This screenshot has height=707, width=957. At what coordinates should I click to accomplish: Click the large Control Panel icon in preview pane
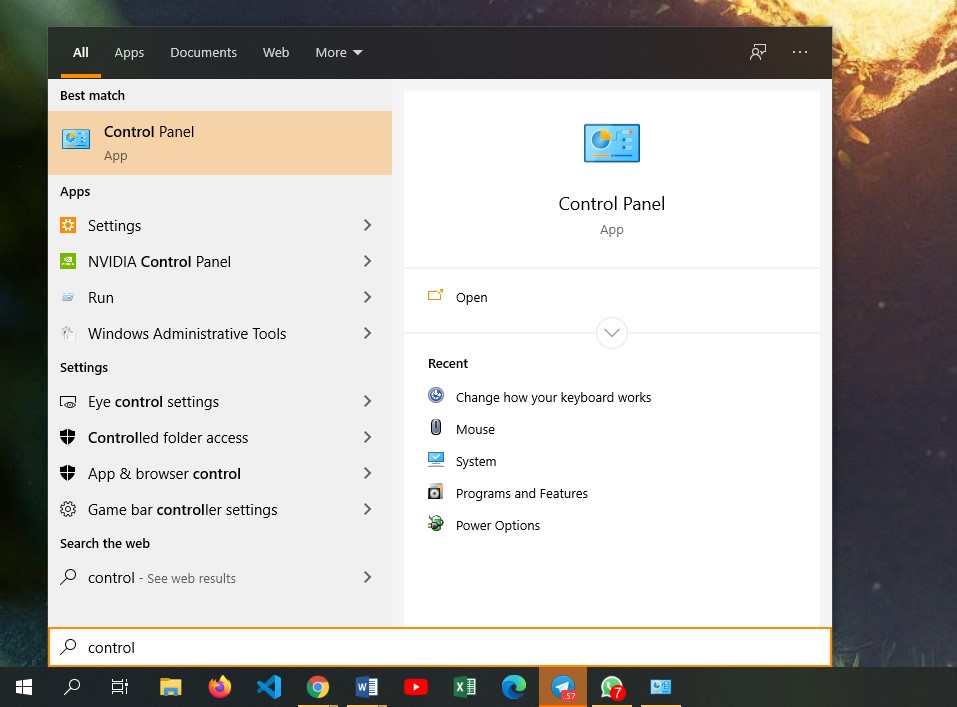coord(612,143)
